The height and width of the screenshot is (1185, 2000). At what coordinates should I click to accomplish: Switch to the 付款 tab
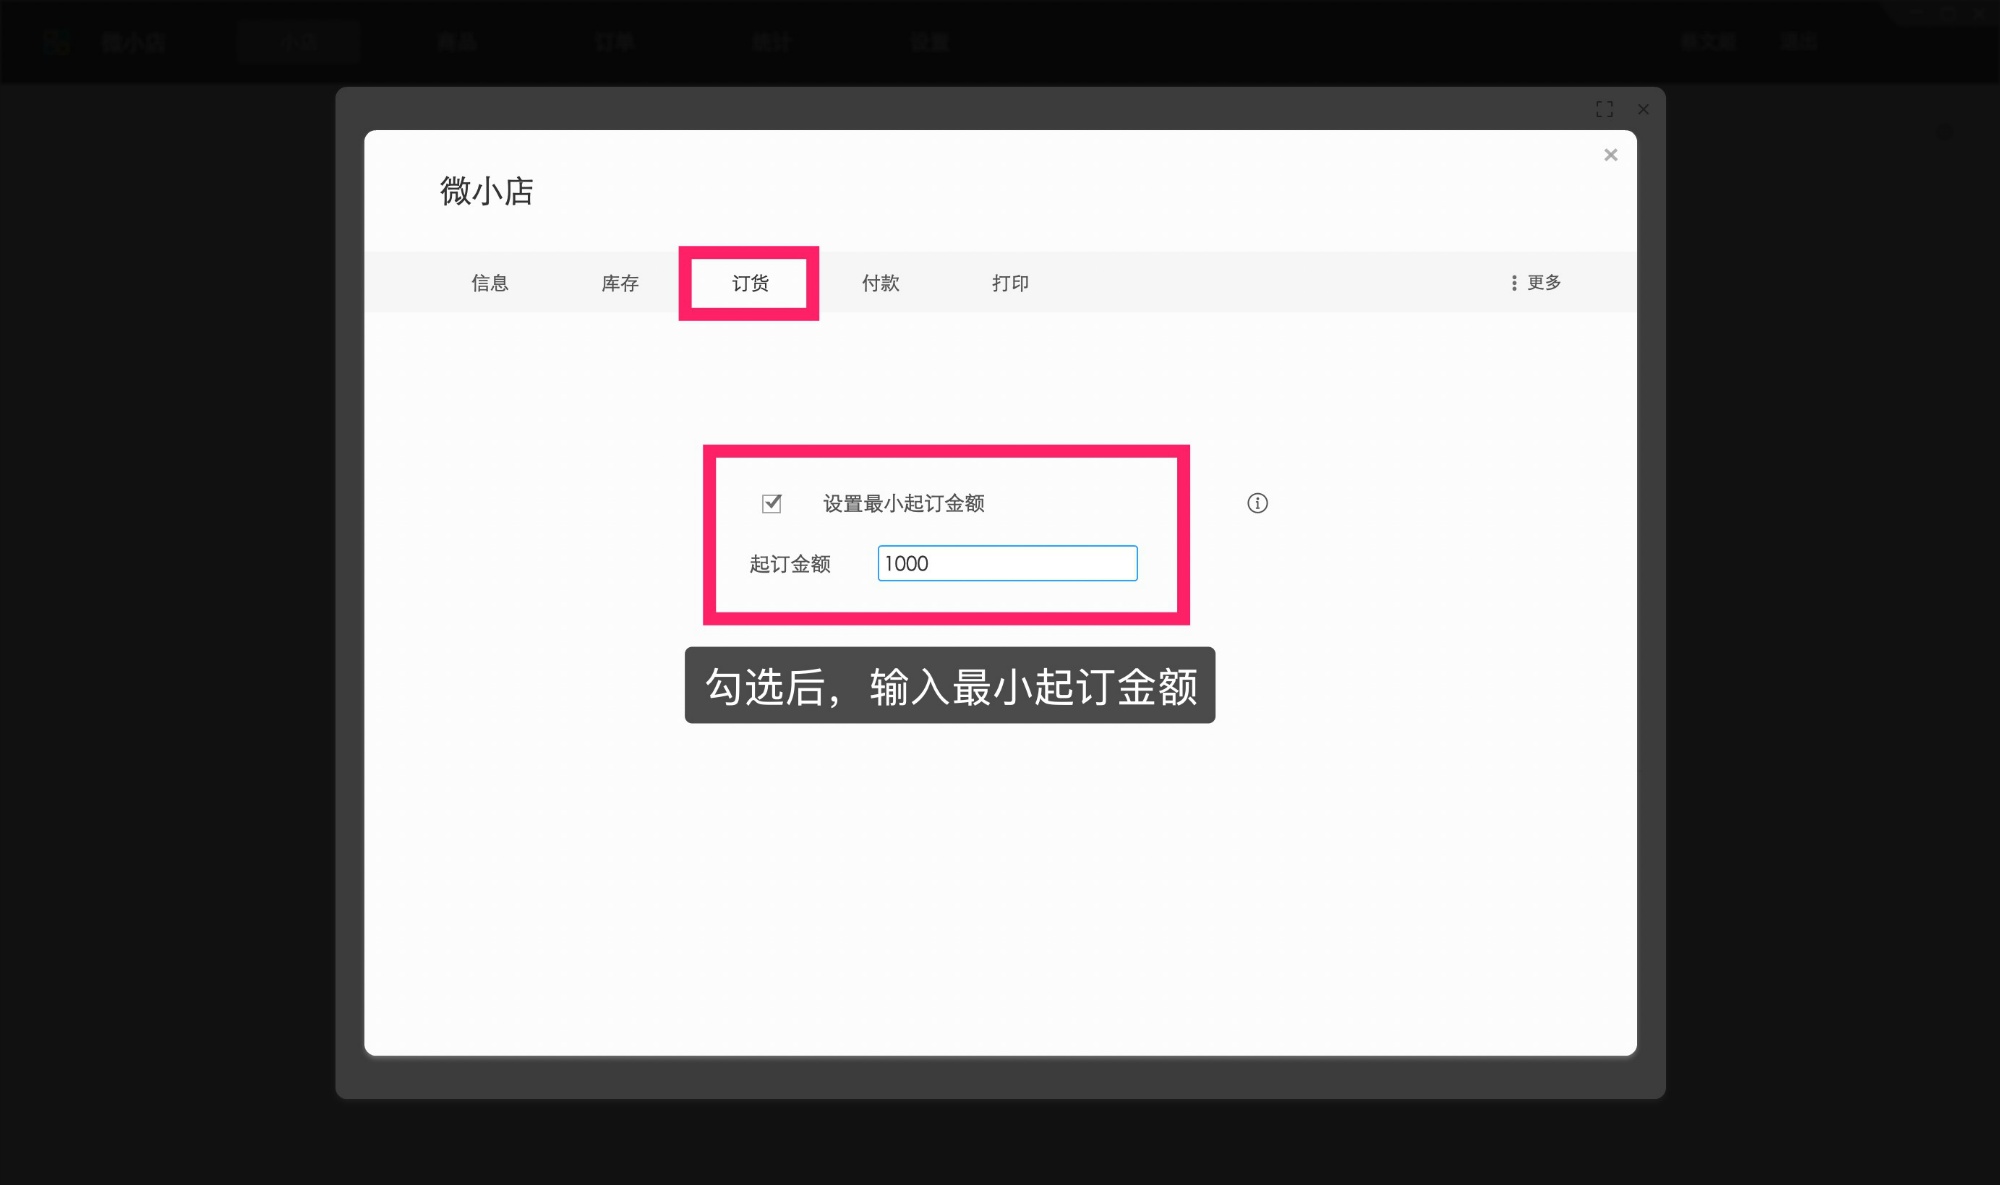(881, 283)
